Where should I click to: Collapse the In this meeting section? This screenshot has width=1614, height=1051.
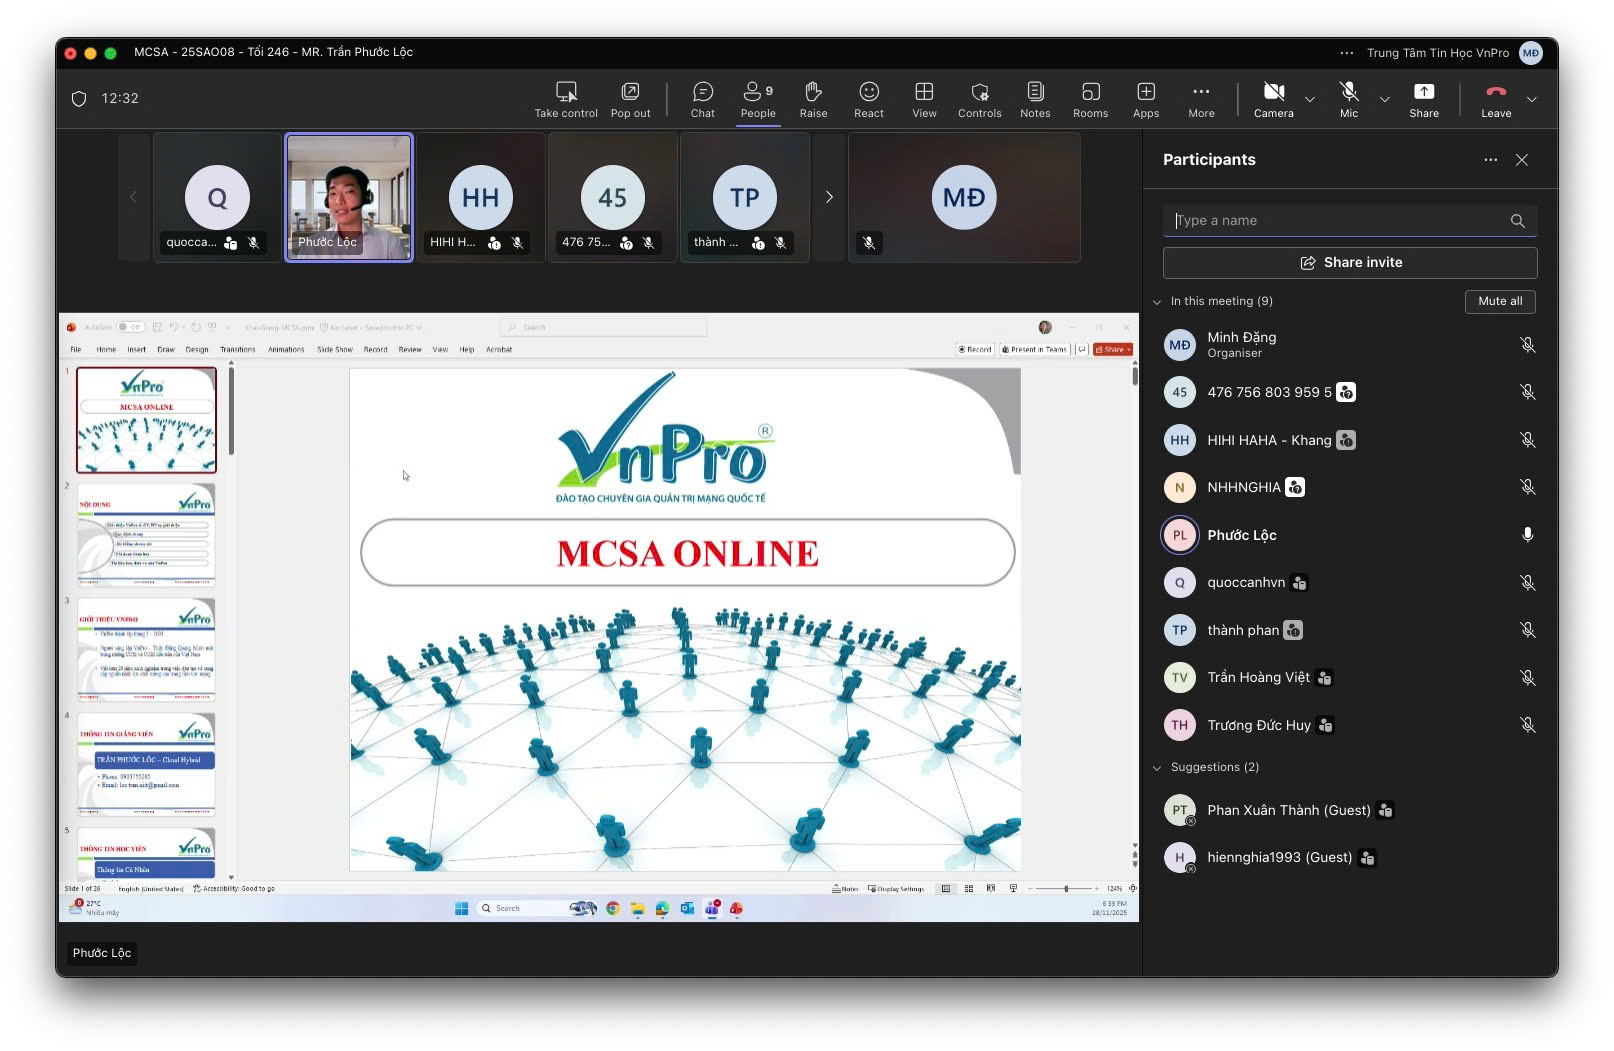pos(1157,301)
